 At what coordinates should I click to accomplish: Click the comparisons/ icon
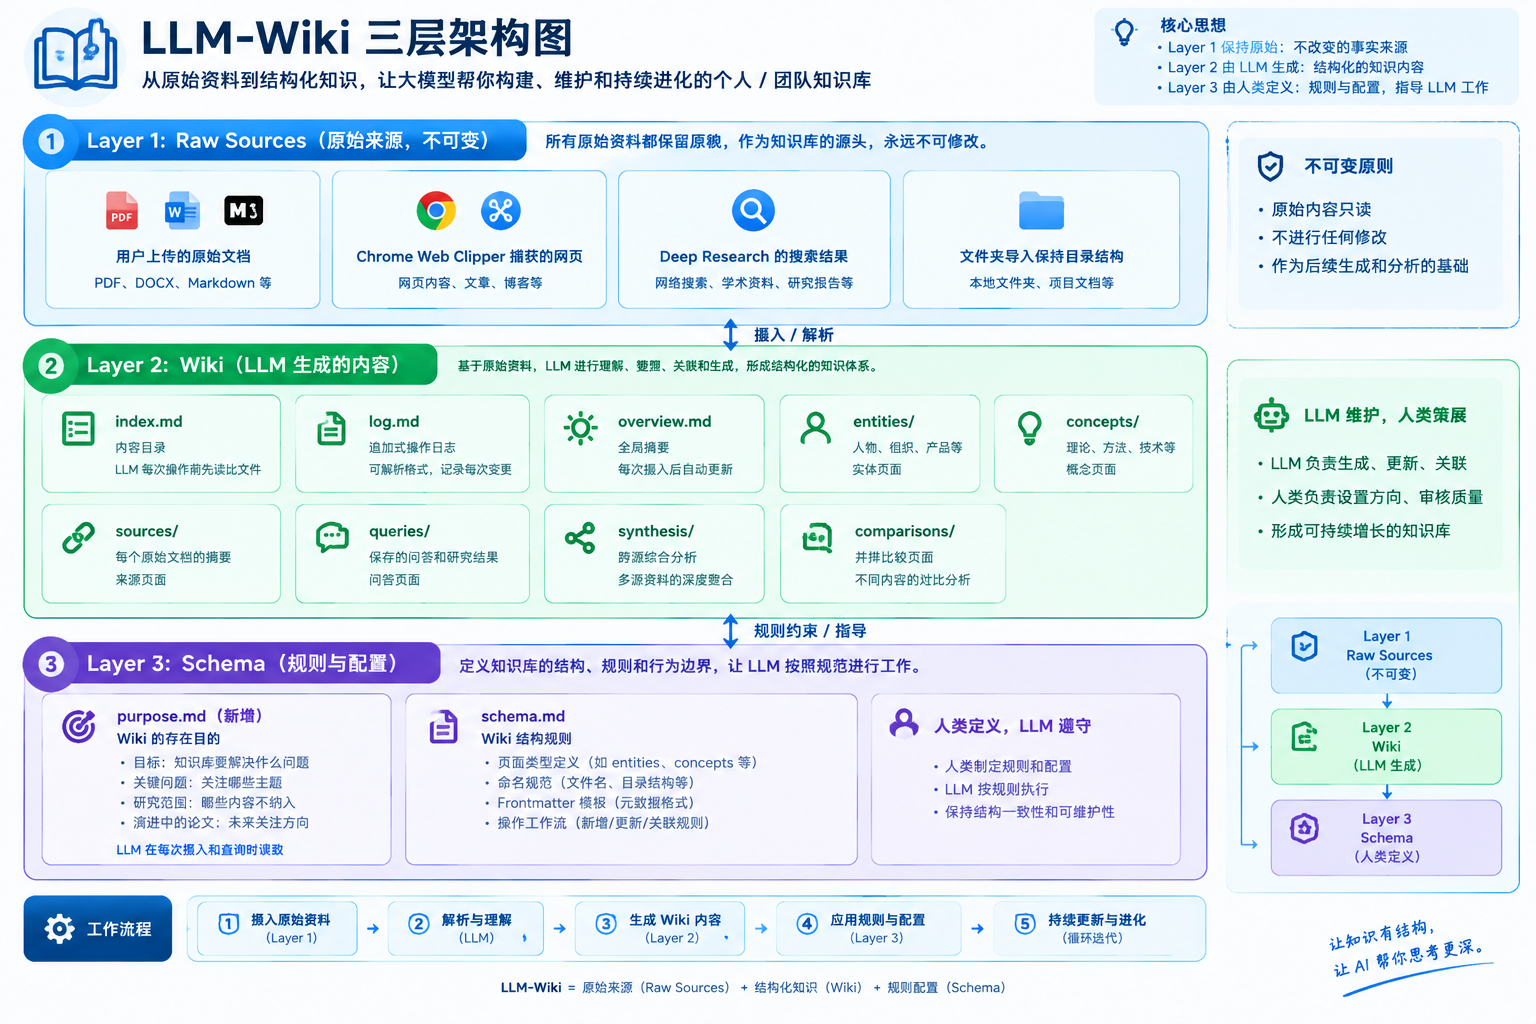(817, 537)
